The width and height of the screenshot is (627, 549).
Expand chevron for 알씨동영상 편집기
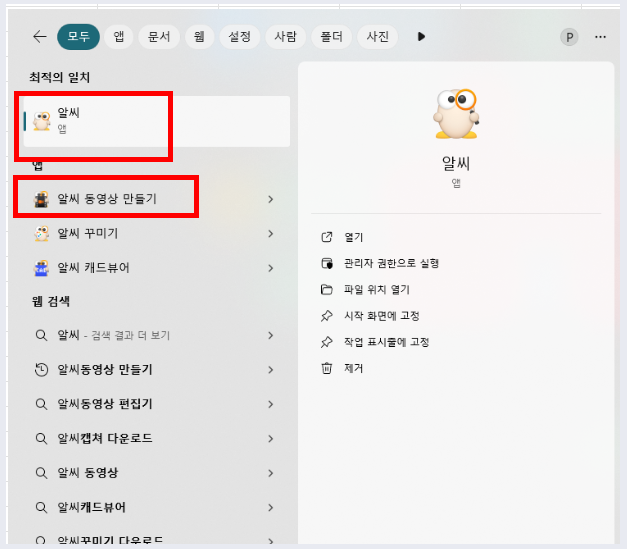(x=271, y=404)
